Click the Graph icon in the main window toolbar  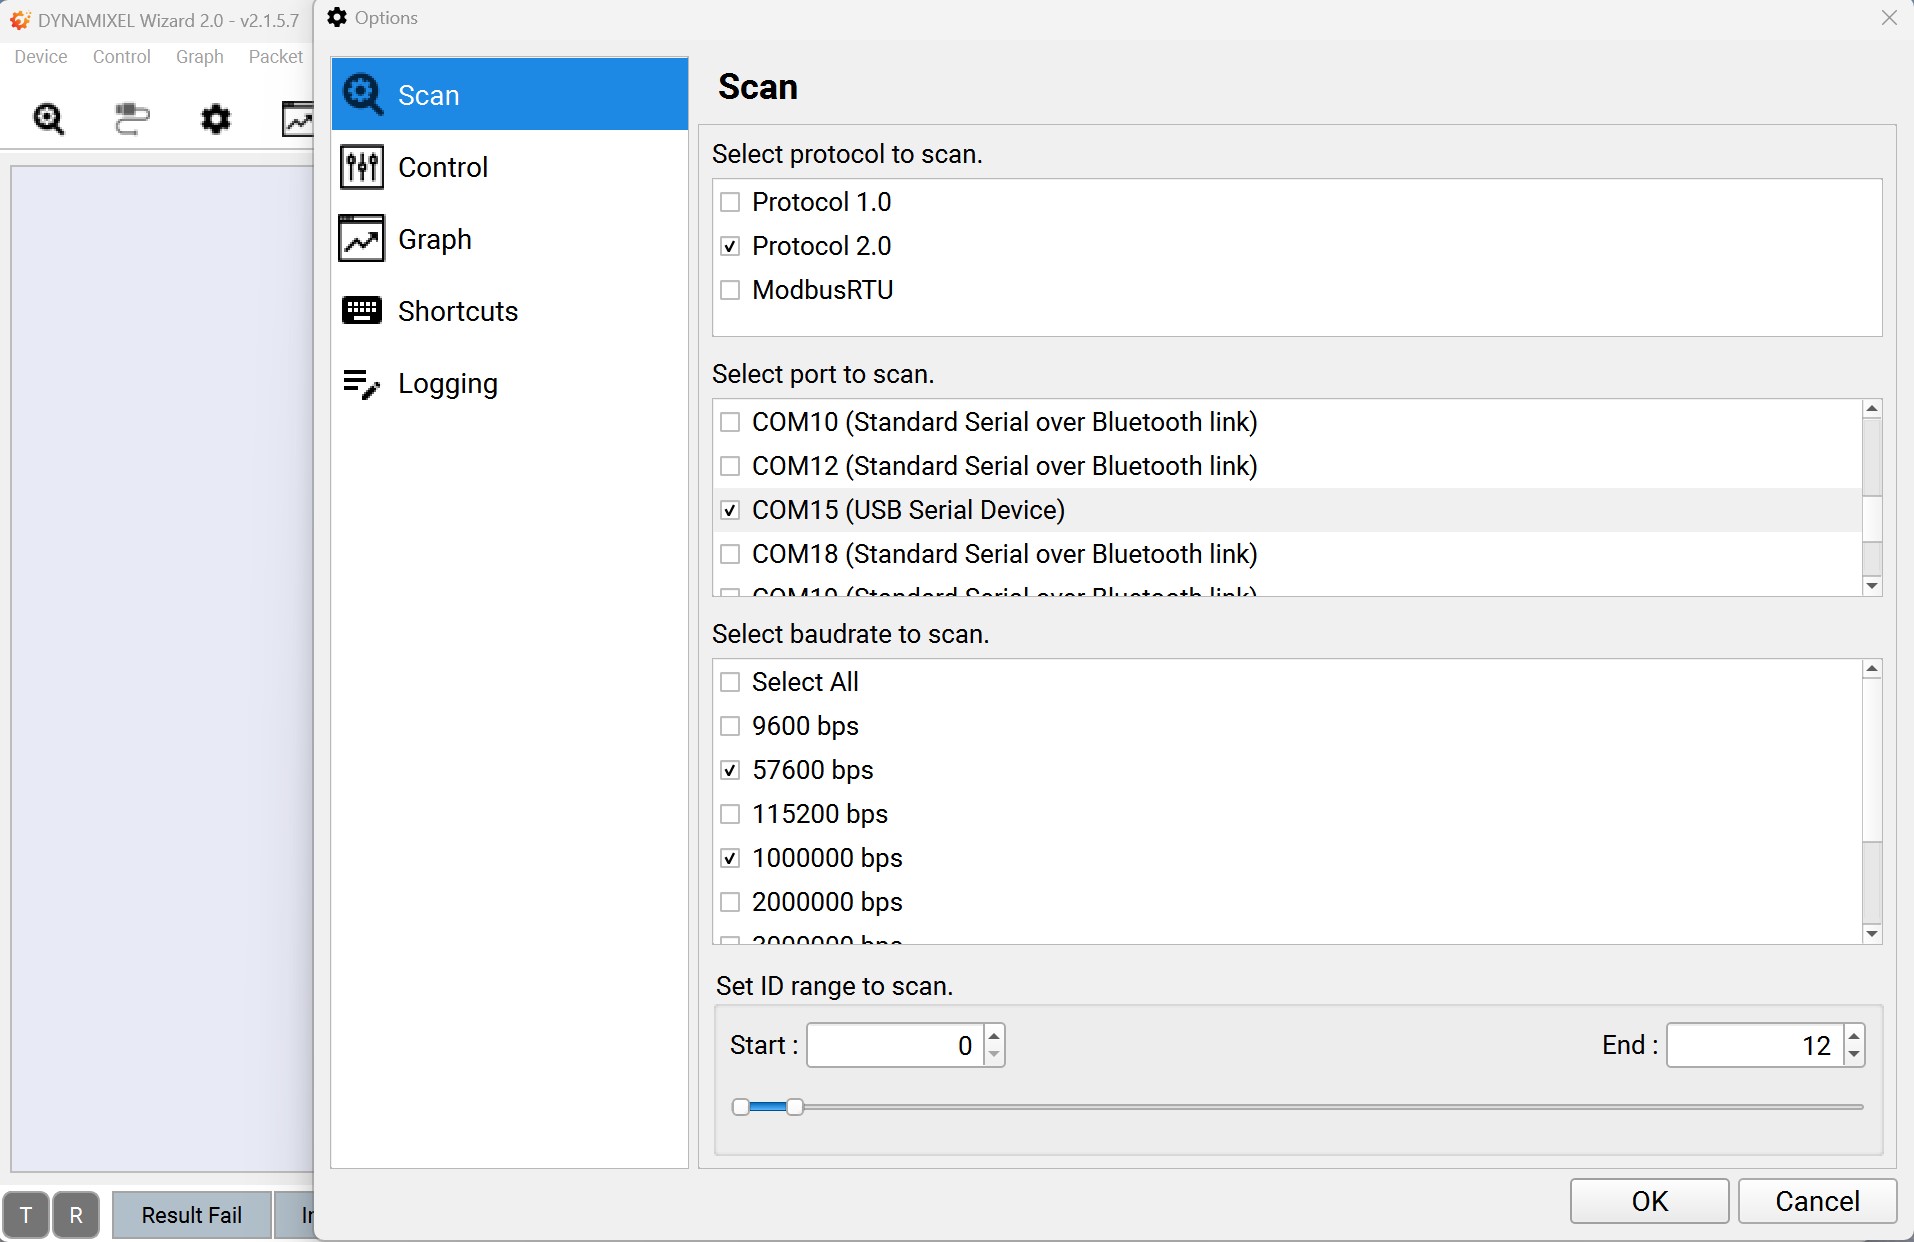point(298,119)
